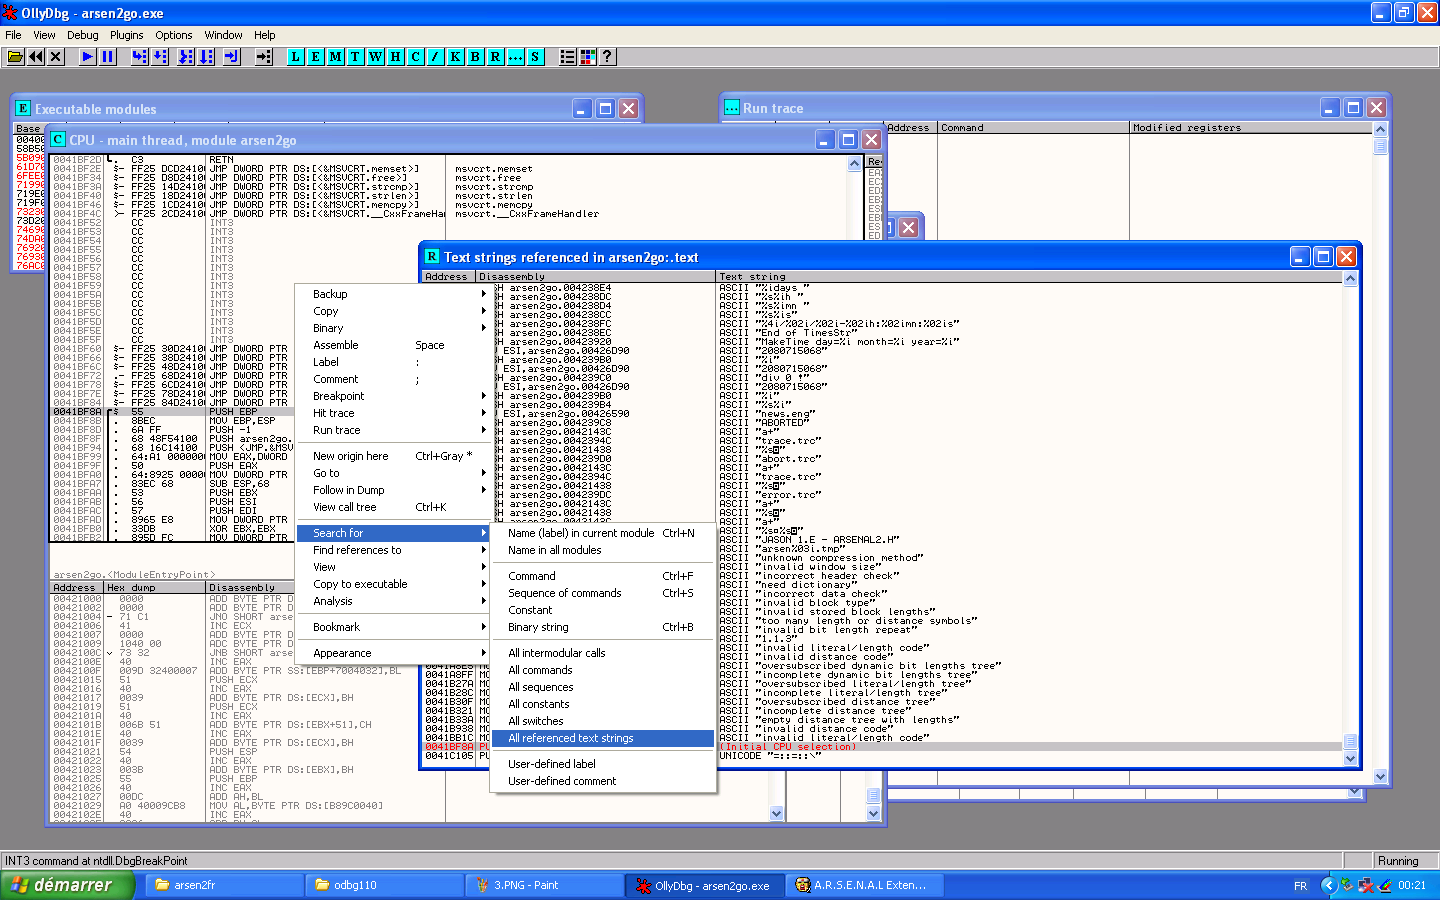Open Call stack with K icon
The width and height of the screenshot is (1440, 900).
tap(456, 57)
